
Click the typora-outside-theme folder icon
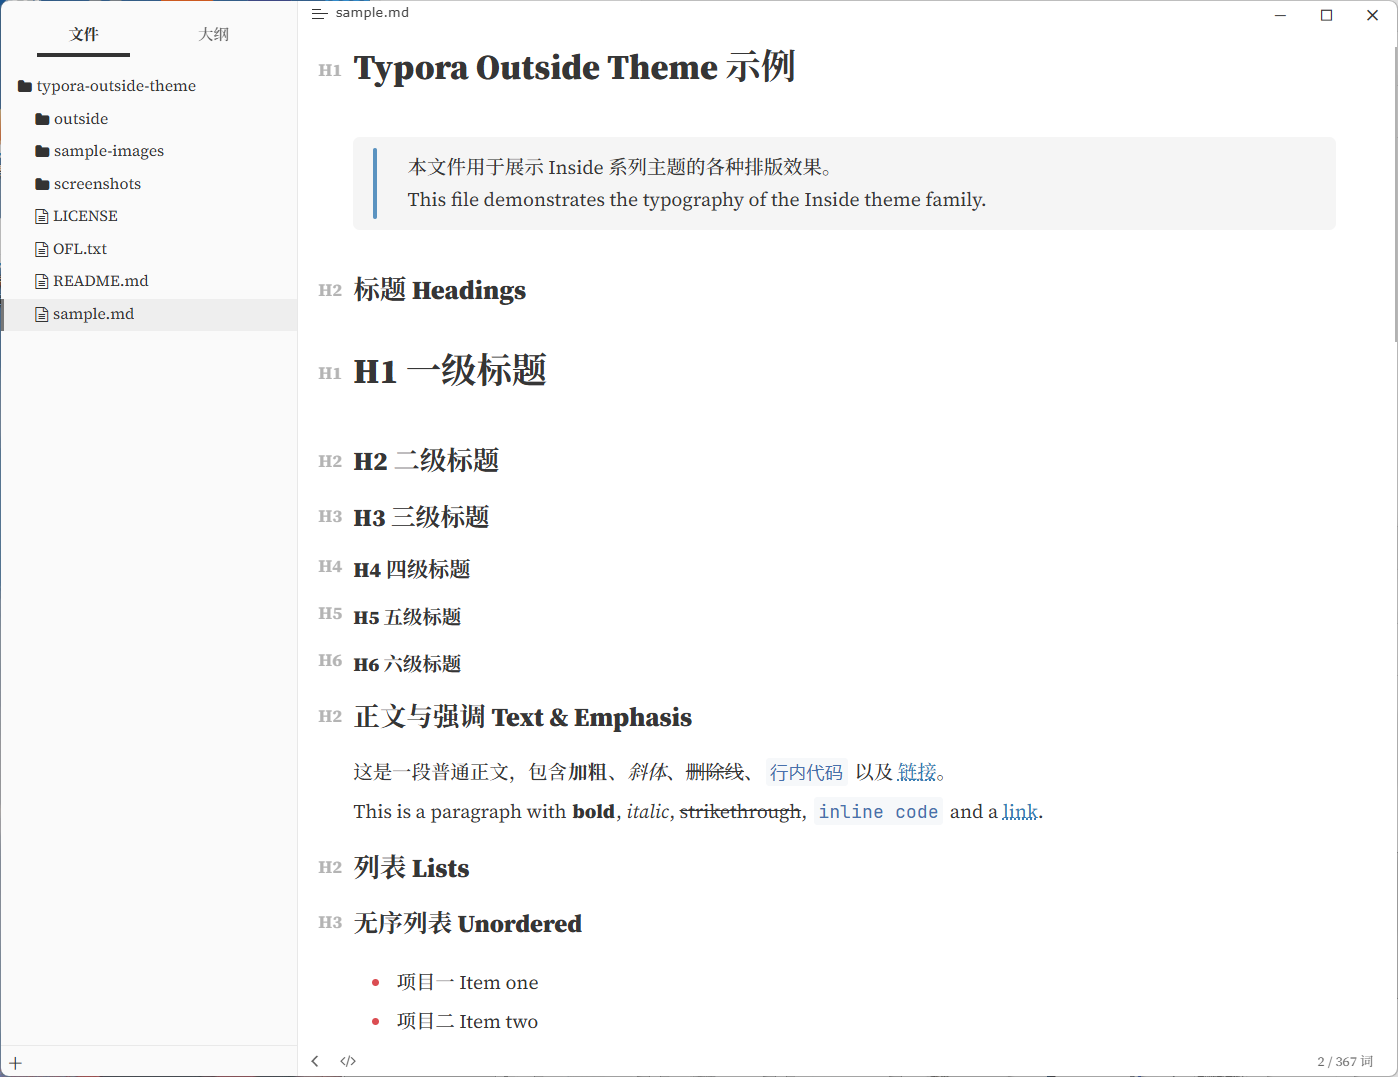tap(25, 86)
